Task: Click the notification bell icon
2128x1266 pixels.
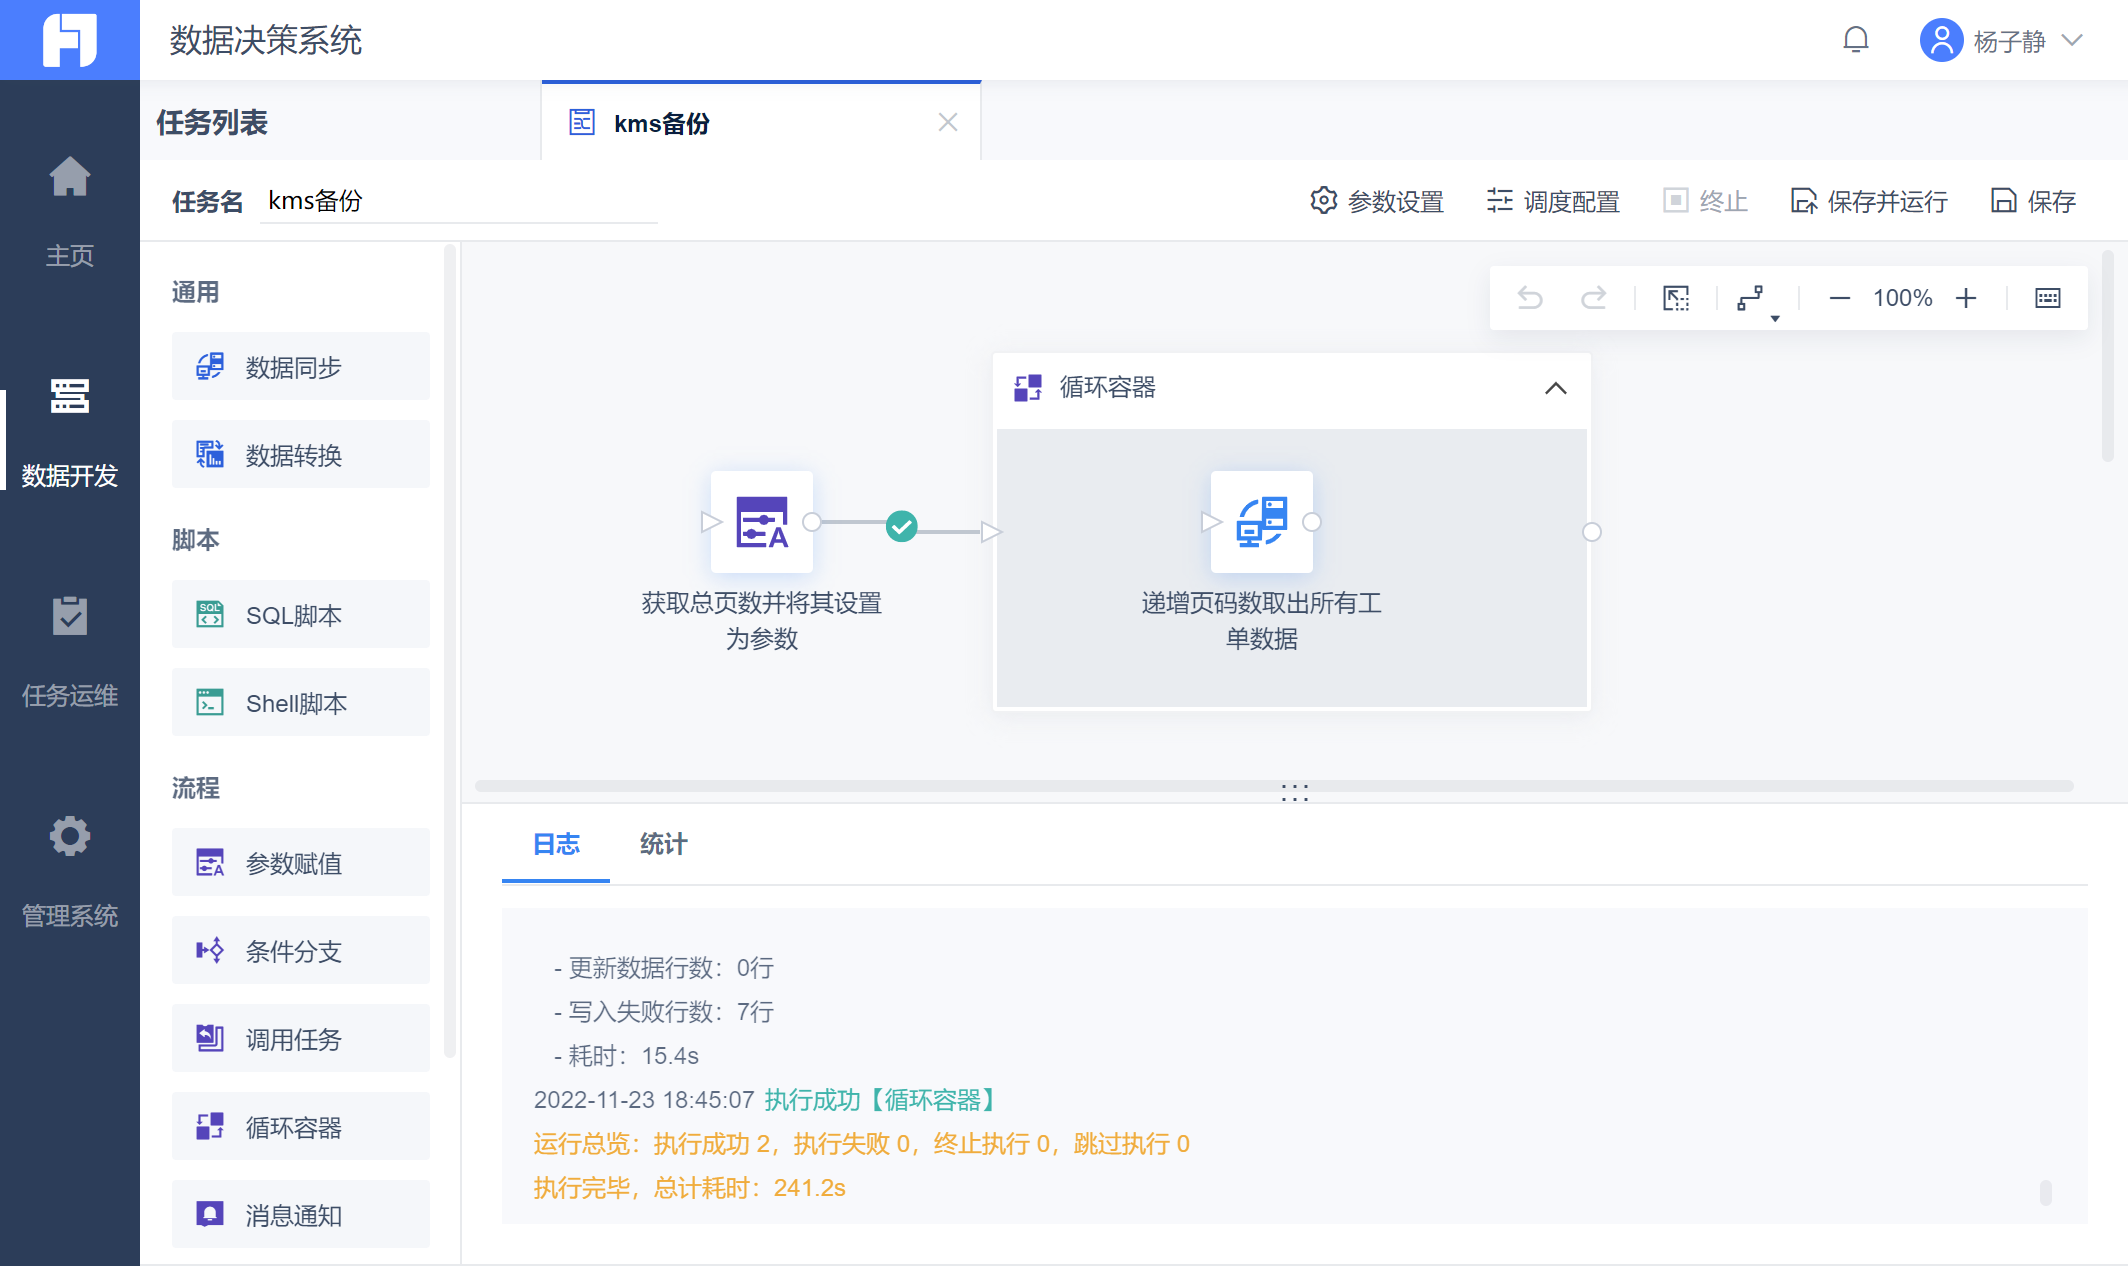Action: point(1856,40)
